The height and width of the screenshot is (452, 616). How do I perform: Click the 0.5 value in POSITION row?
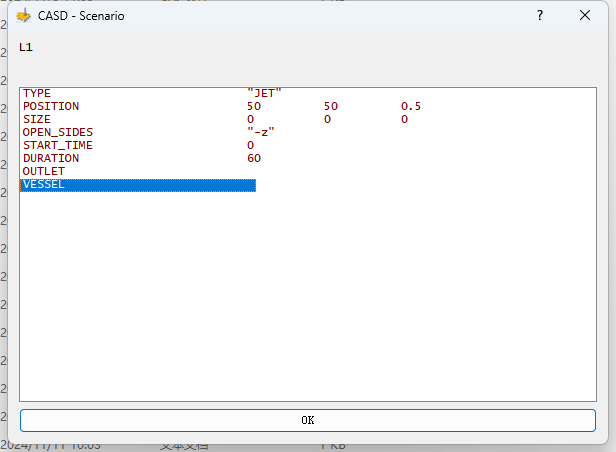coord(411,106)
